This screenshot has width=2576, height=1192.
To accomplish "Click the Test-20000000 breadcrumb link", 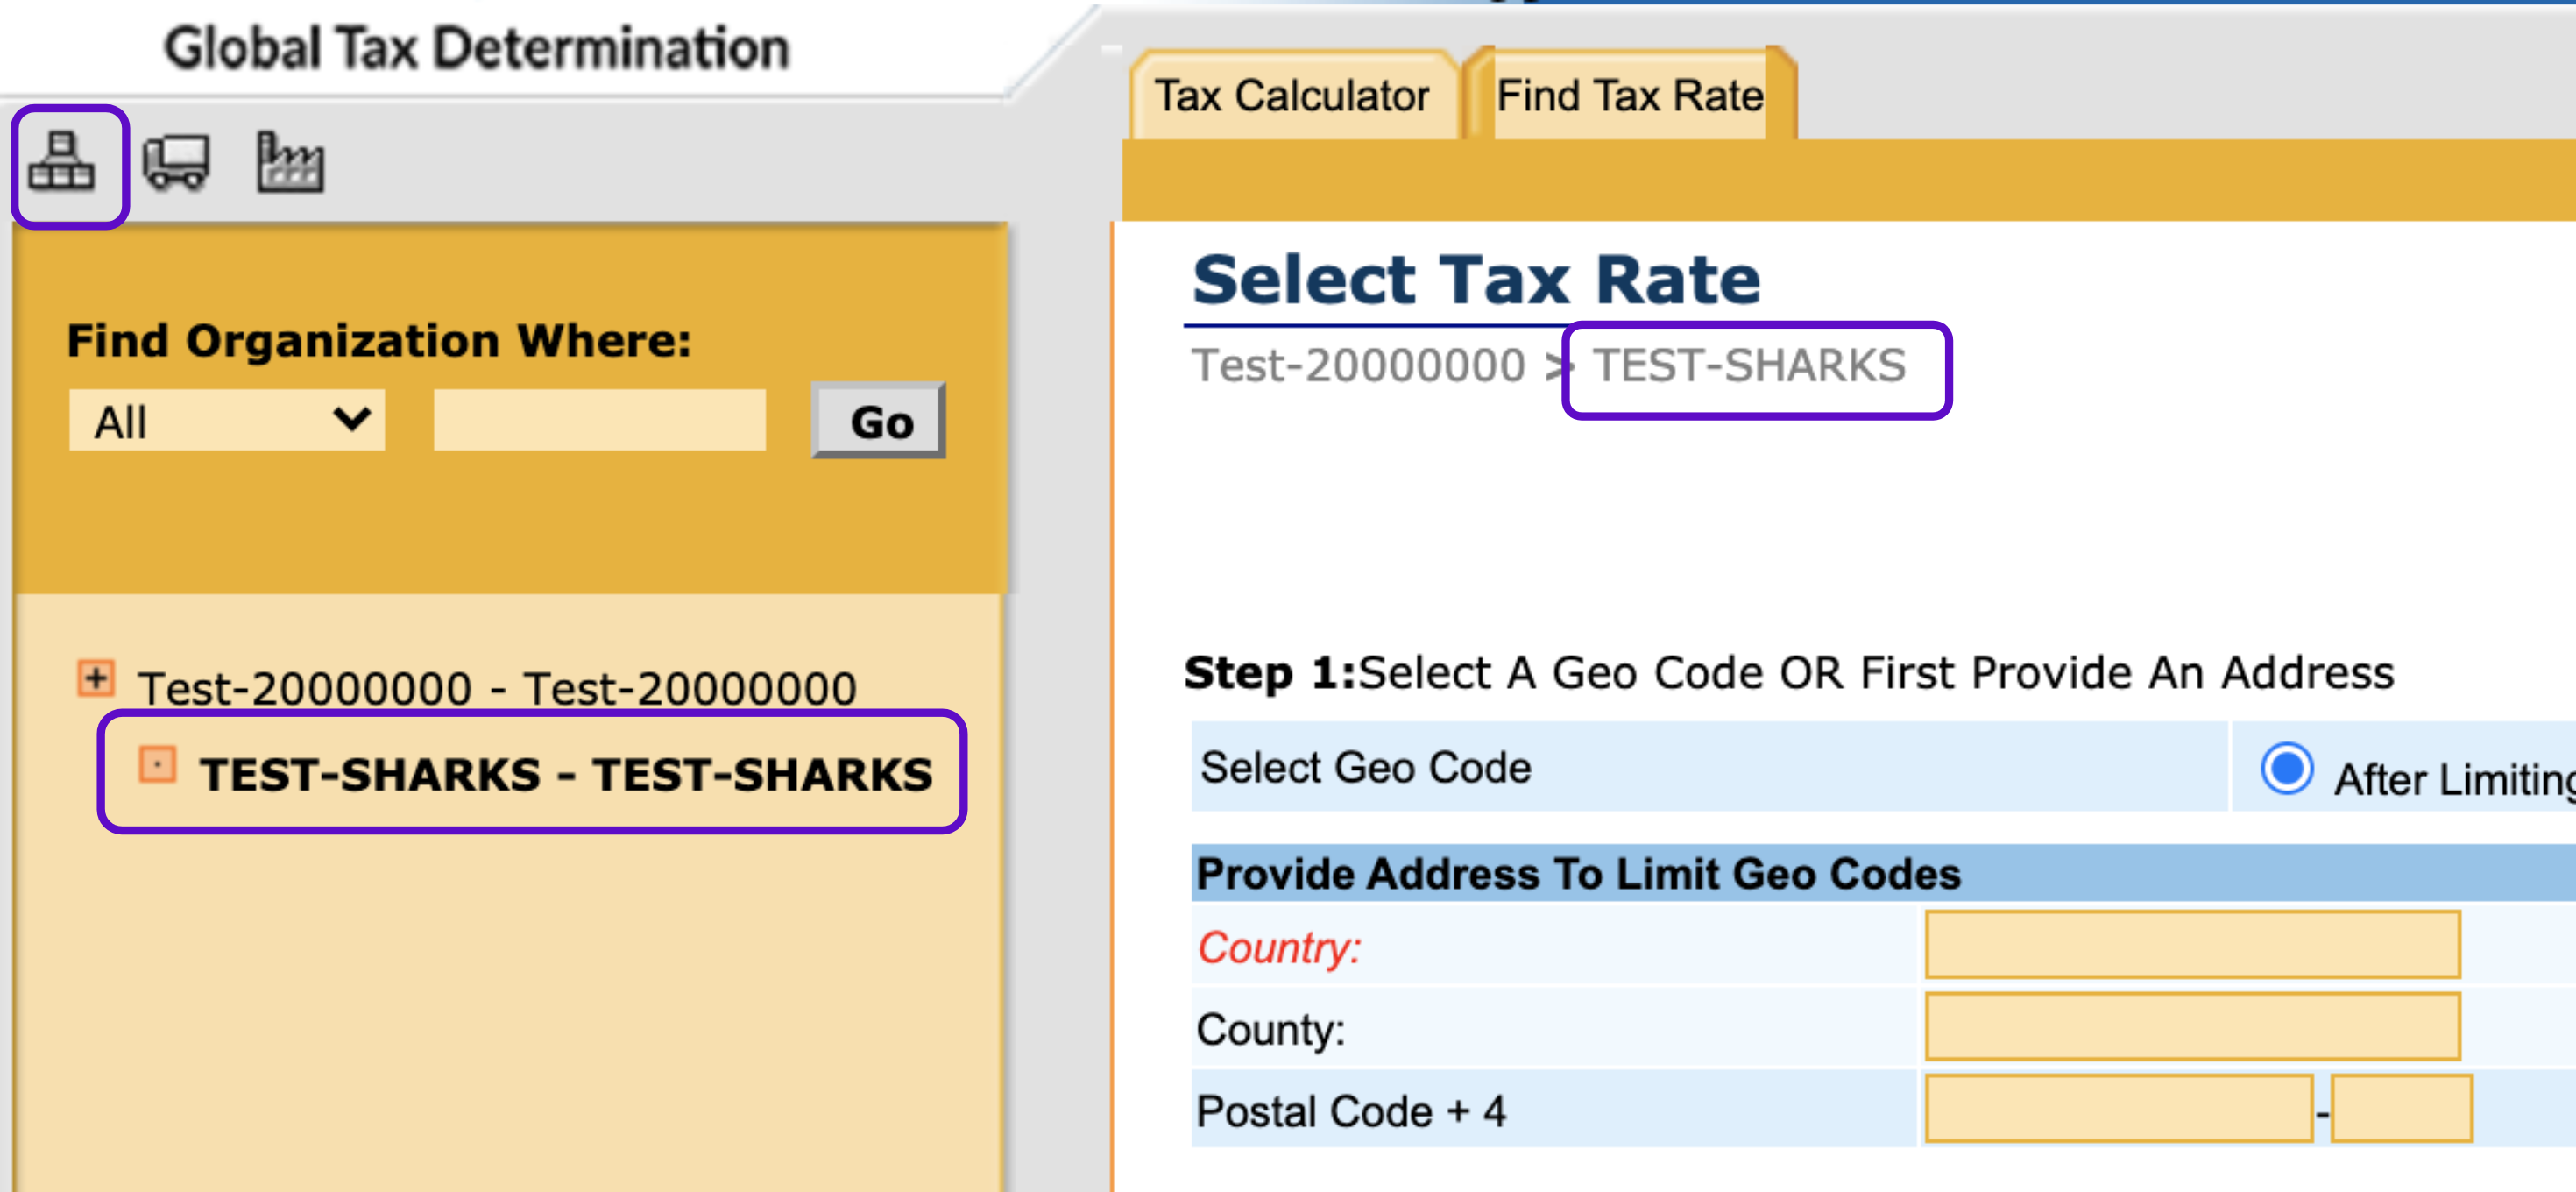I will 1357,366.
